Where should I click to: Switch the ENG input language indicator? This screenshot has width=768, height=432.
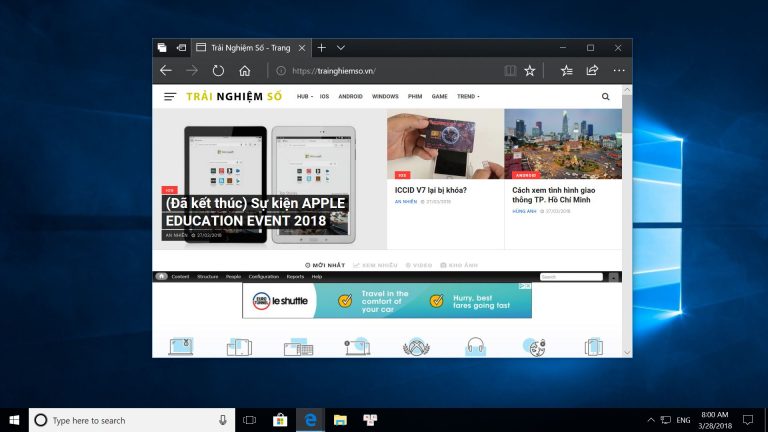click(683, 420)
